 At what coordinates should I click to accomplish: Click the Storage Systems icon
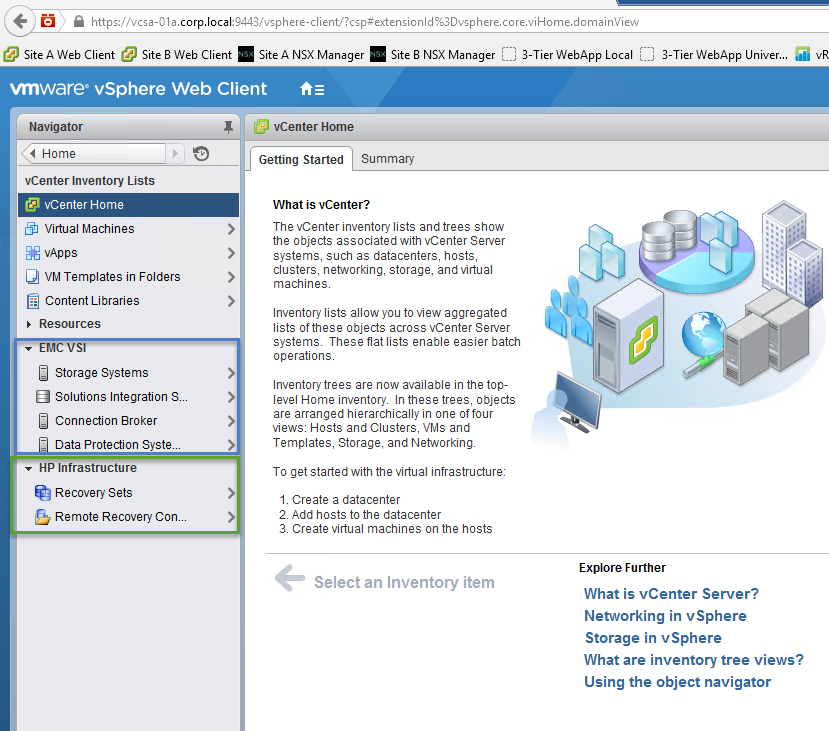tap(43, 373)
